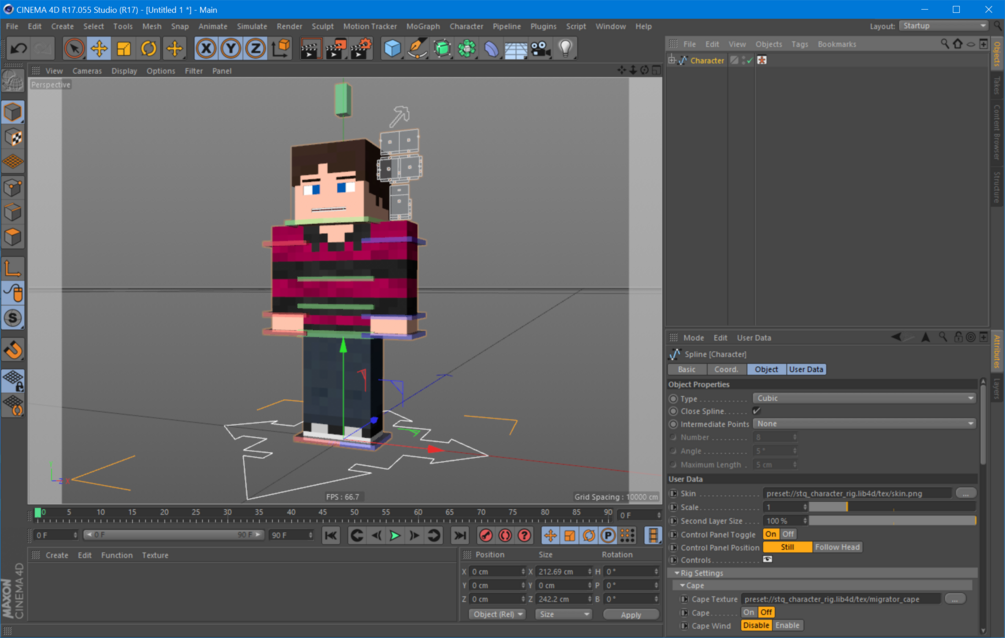Open Intermediate Points dropdown
The height and width of the screenshot is (638, 1005).
click(x=864, y=424)
